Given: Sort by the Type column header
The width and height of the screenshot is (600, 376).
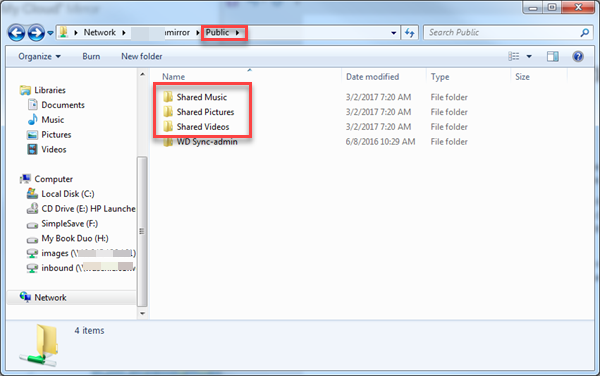Looking at the screenshot, I should point(440,77).
